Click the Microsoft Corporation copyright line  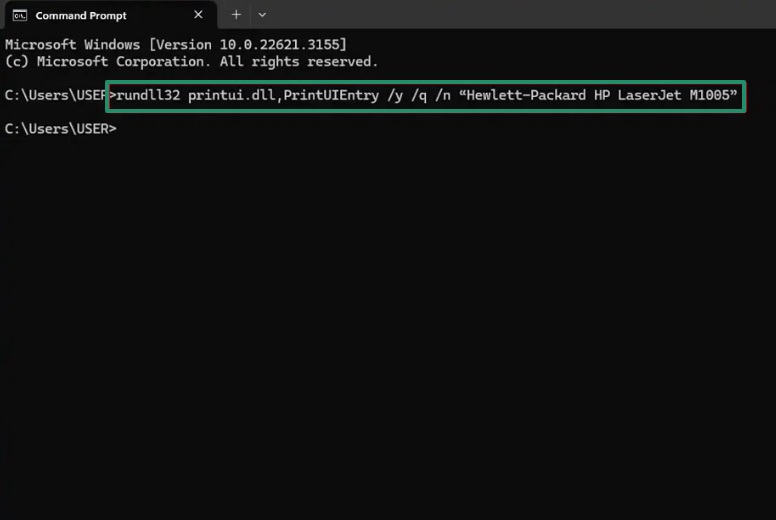(x=190, y=61)
